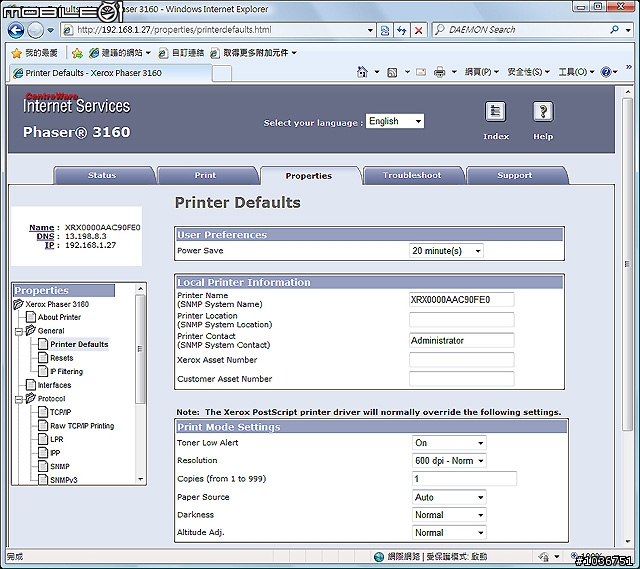Add to favorites bar with star-plus icon
The image size is (640, 569).
[x=77, y=53]
